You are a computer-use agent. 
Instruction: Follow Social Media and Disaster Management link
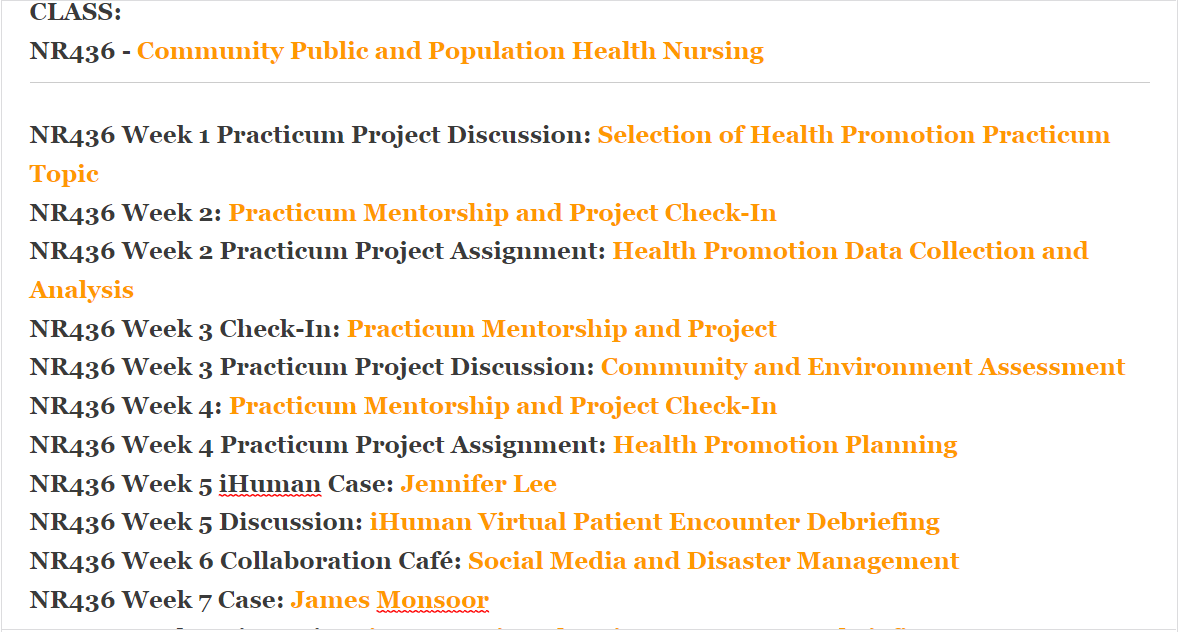tap(713, 561)
